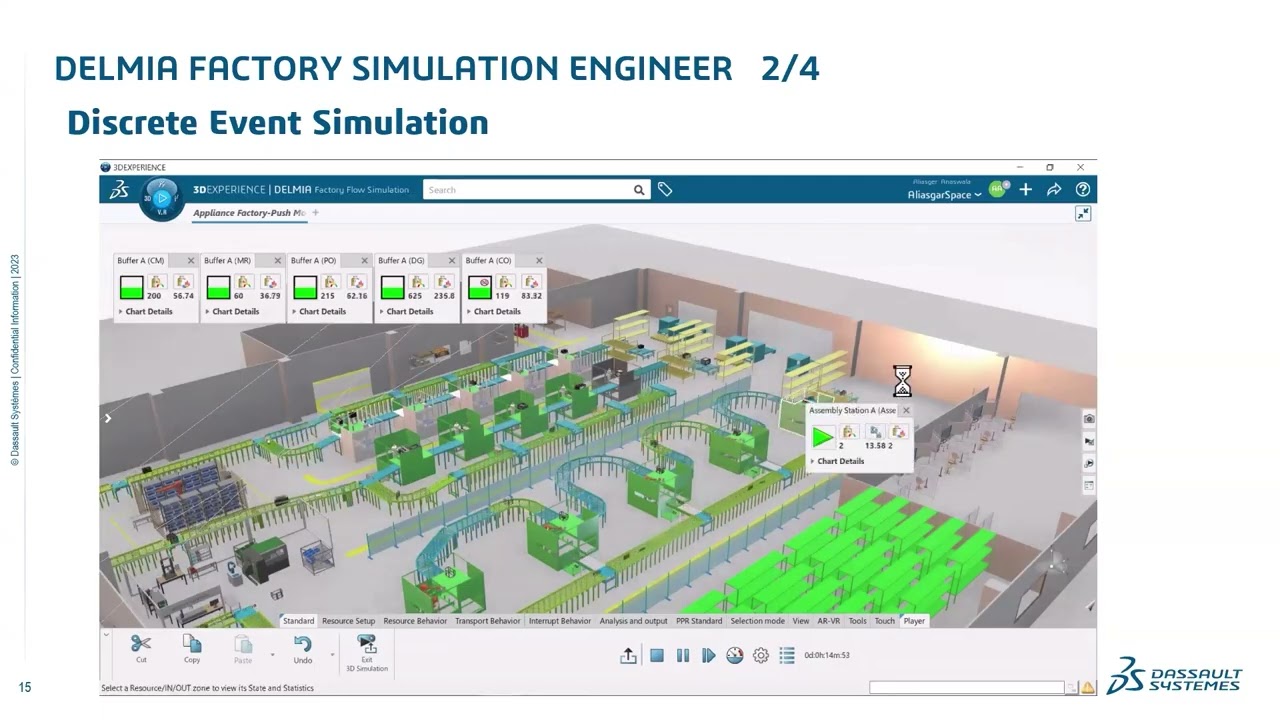Screen dimensions: 1280x720
Task: Switch to the PPR Standard tab
Action: [x=699, y=621]
